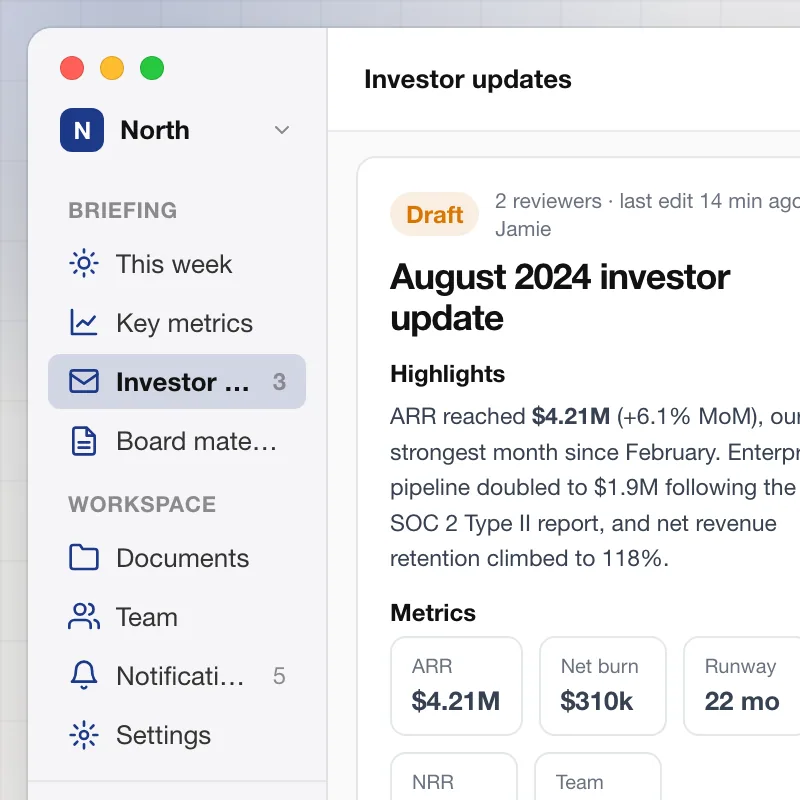Click the yellow minimize window button
This screenshot has height=800, width=800.
pos(112,68)
